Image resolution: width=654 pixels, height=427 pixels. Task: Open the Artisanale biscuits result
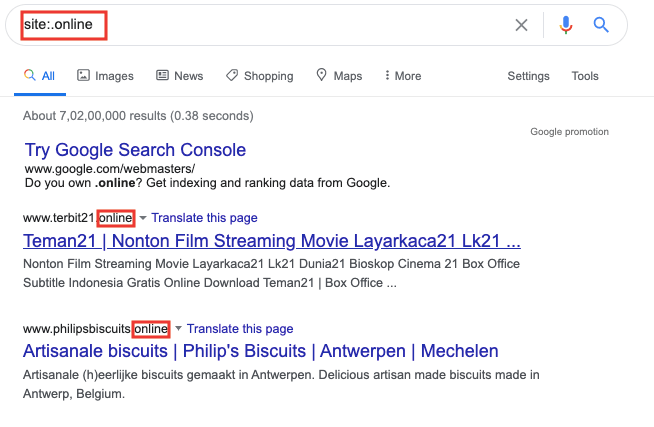pos(260,352)
